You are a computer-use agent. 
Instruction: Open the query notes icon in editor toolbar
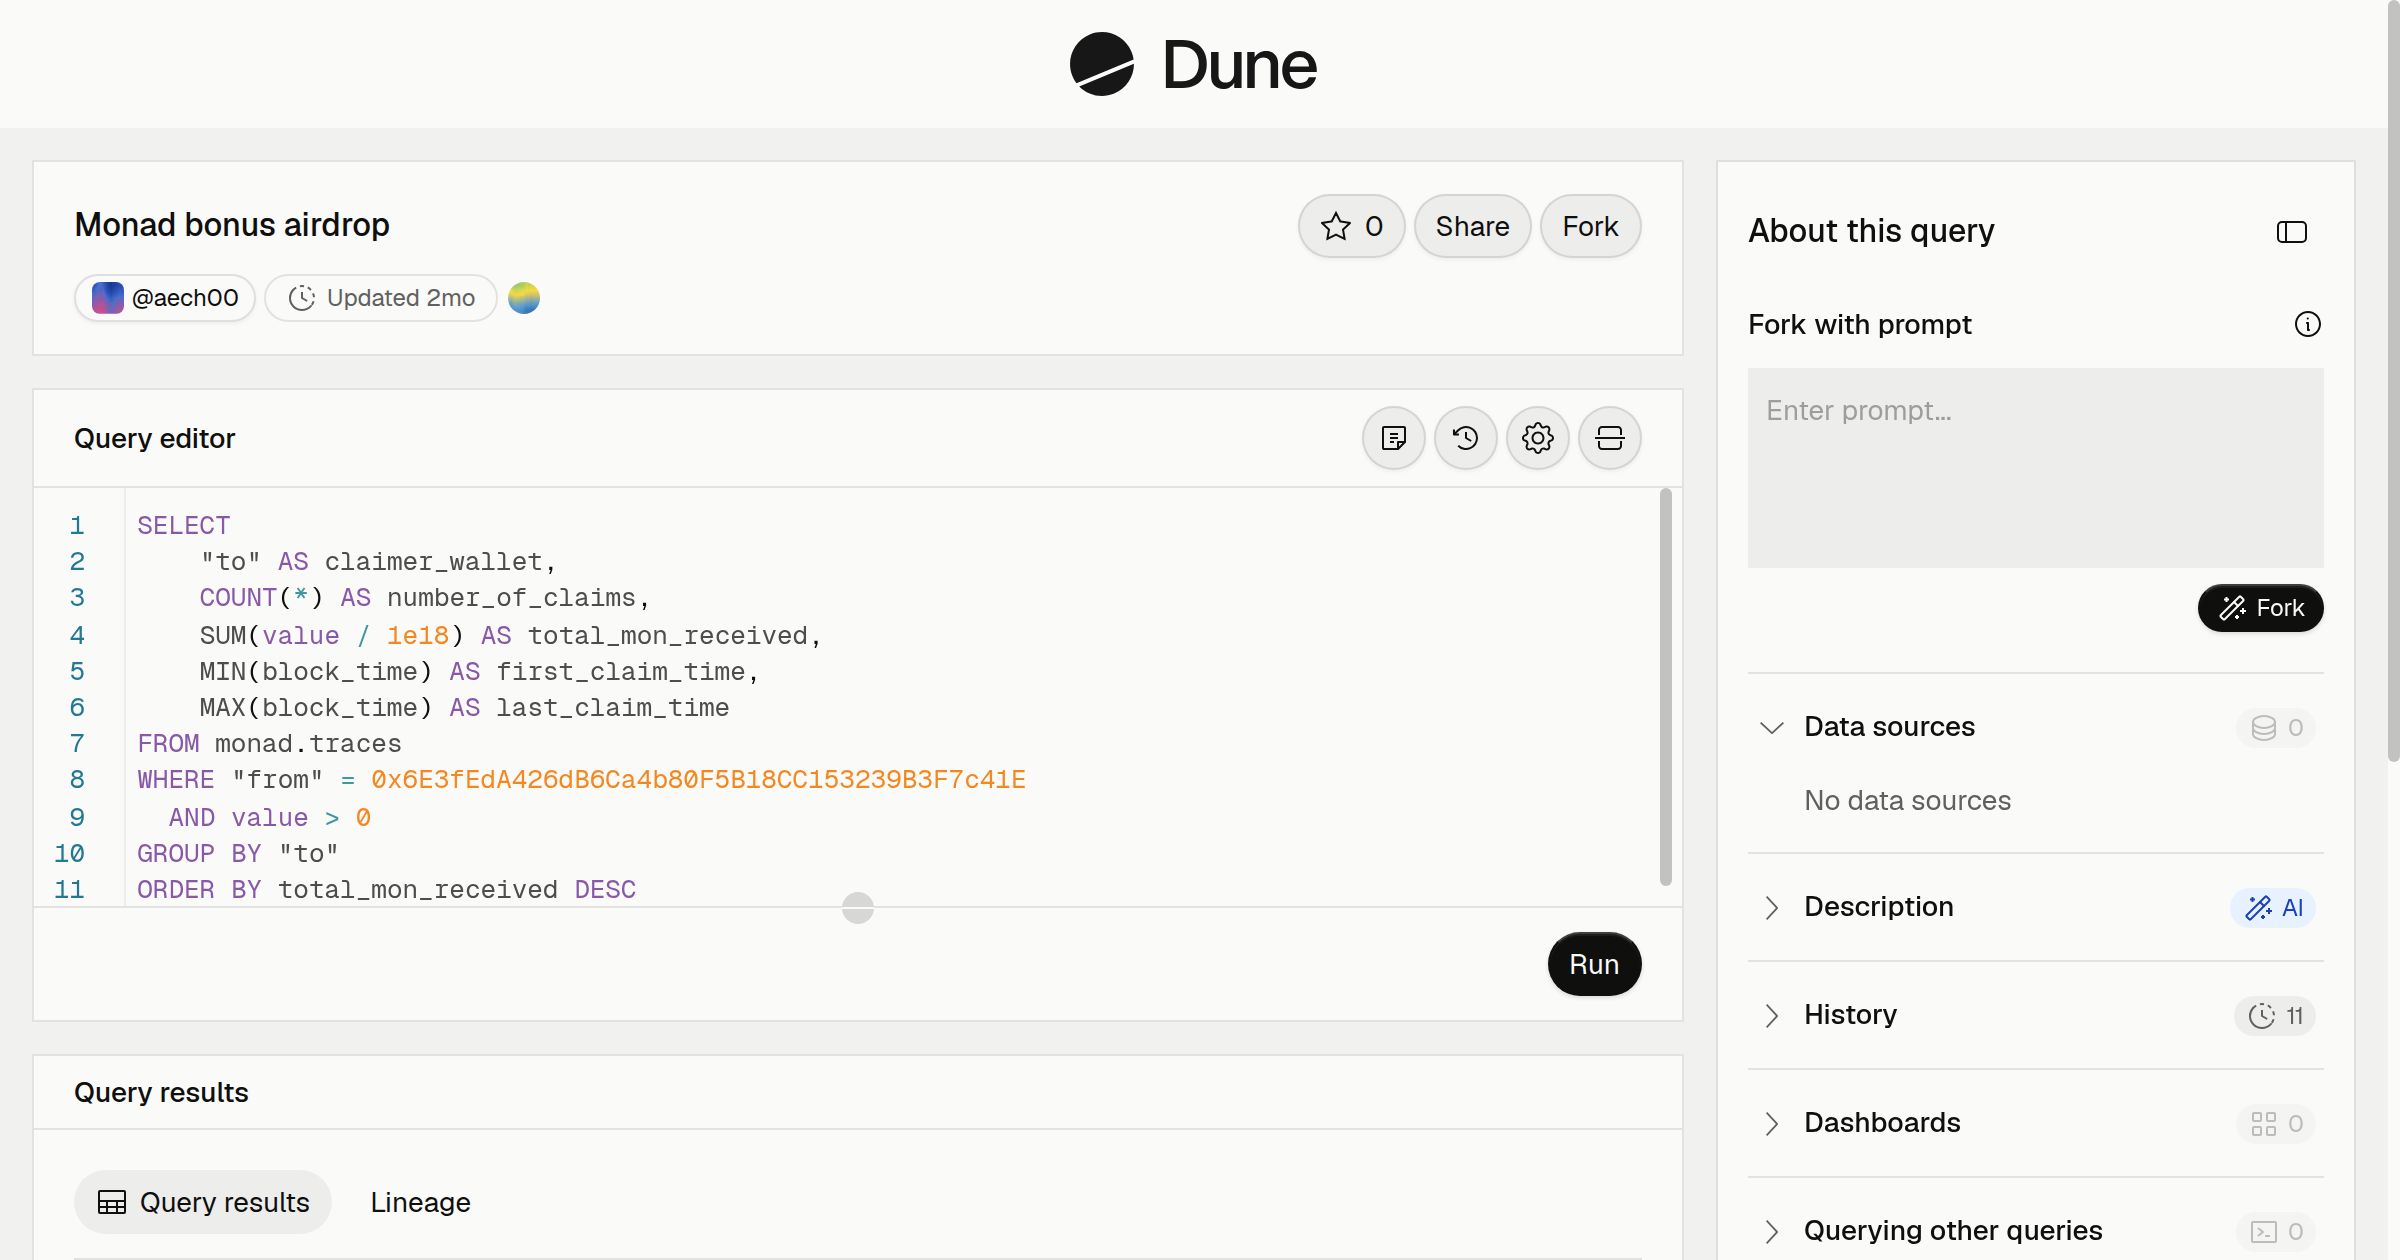pos(1393,438)
